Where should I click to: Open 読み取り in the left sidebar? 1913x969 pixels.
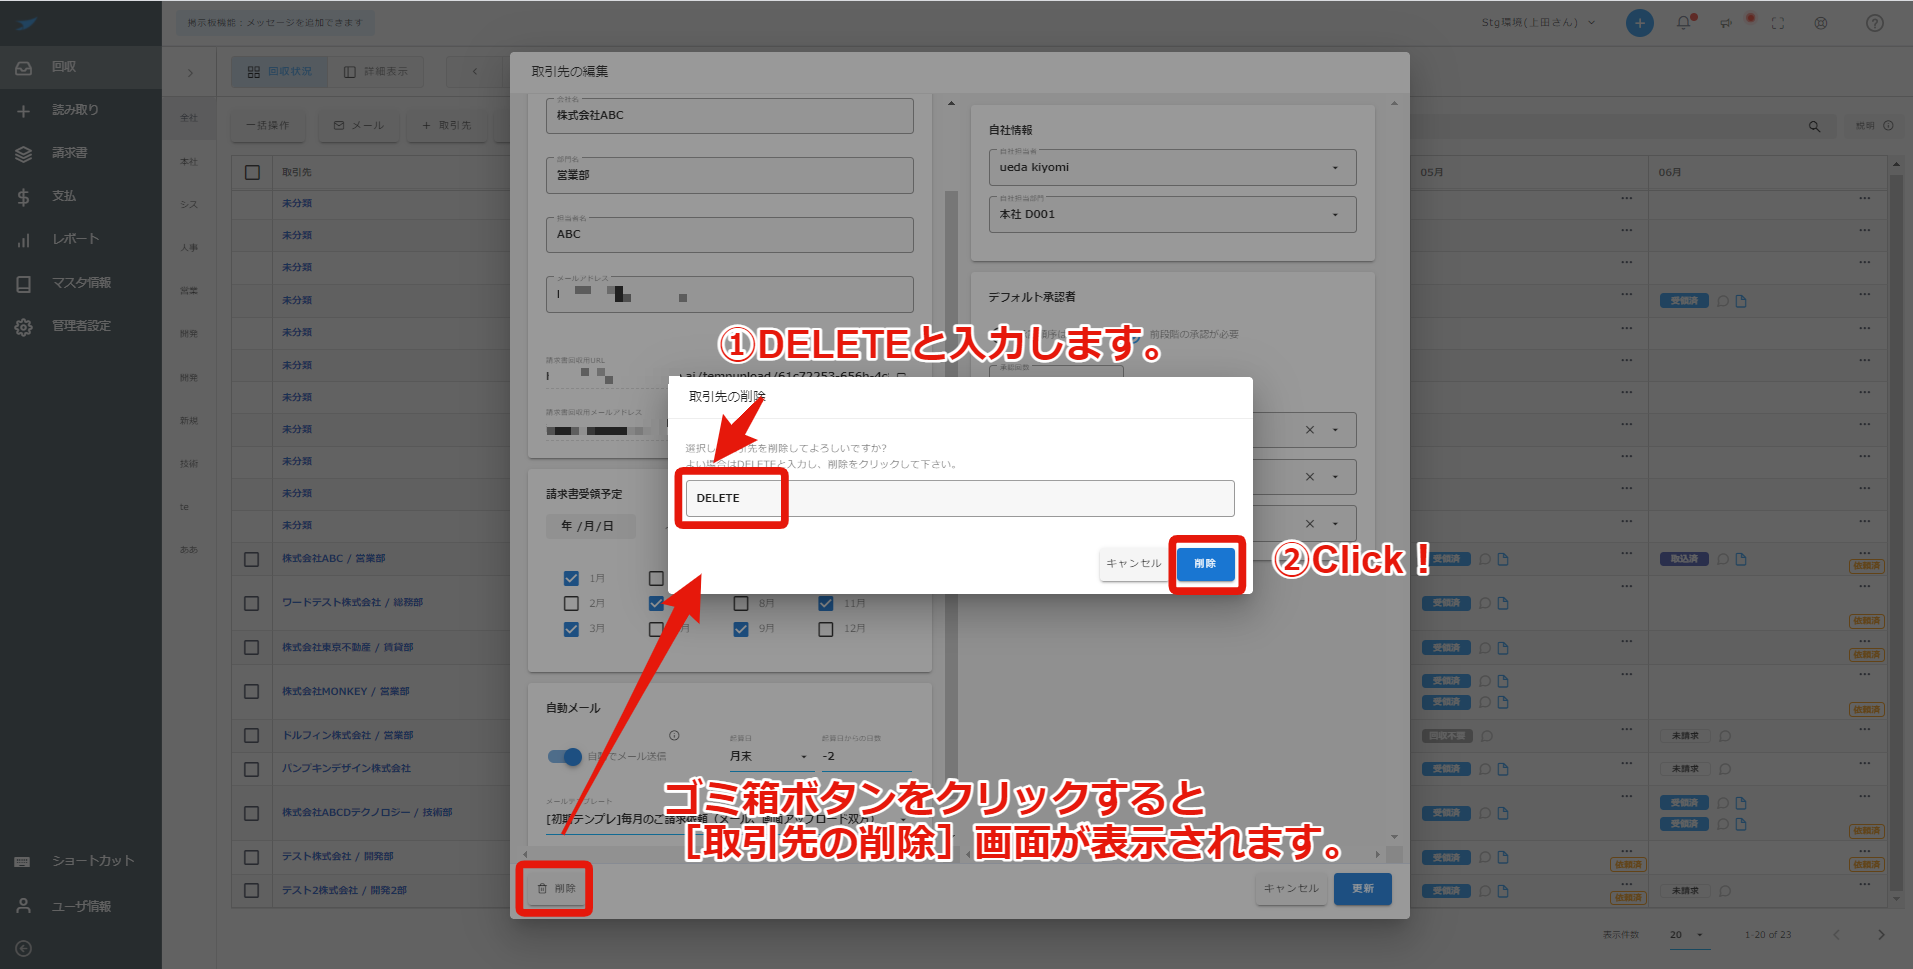click(81, 110)
